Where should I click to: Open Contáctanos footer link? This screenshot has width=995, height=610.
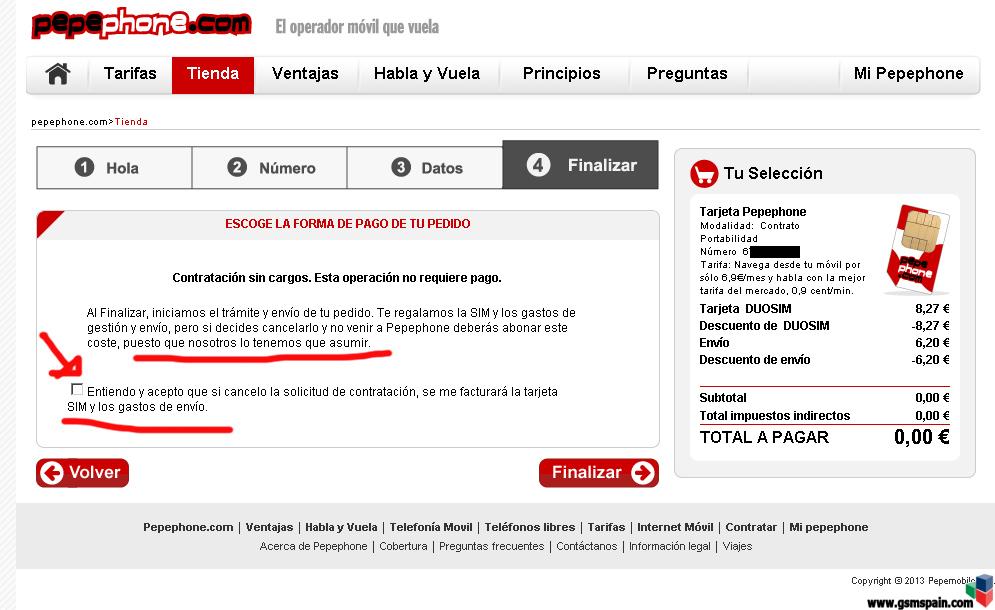pyautogui.click(x=586, y=546)
